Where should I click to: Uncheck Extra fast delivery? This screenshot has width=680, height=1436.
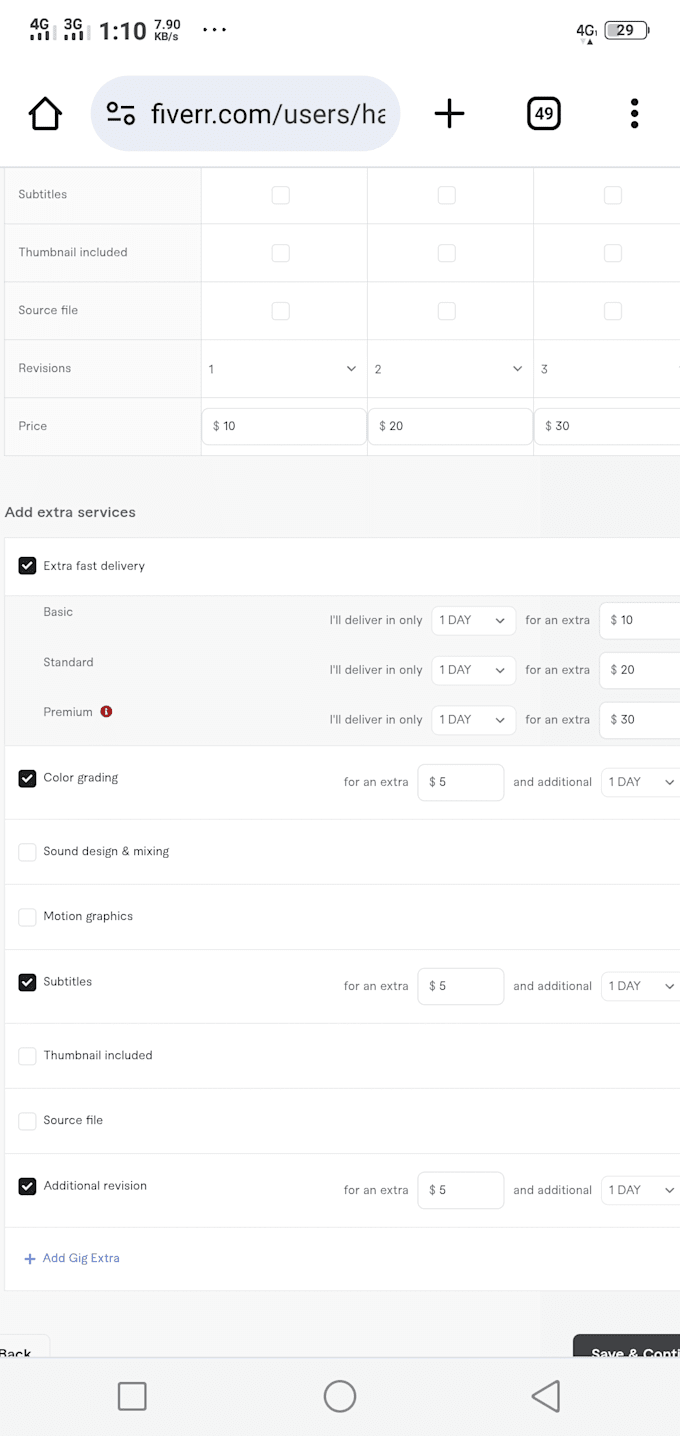point(28,566)
